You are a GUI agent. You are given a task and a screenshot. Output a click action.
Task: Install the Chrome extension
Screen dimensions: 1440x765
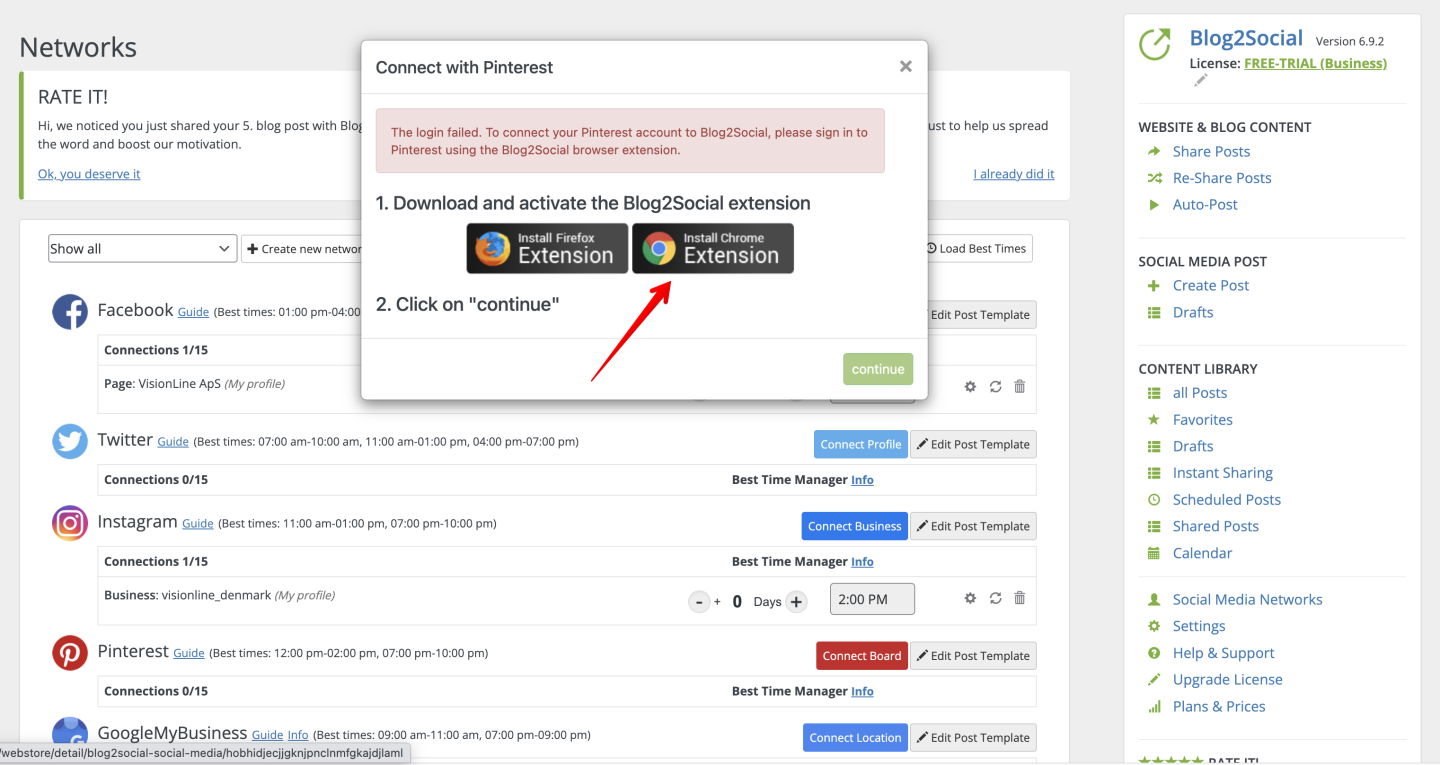[x=713, y=248]
